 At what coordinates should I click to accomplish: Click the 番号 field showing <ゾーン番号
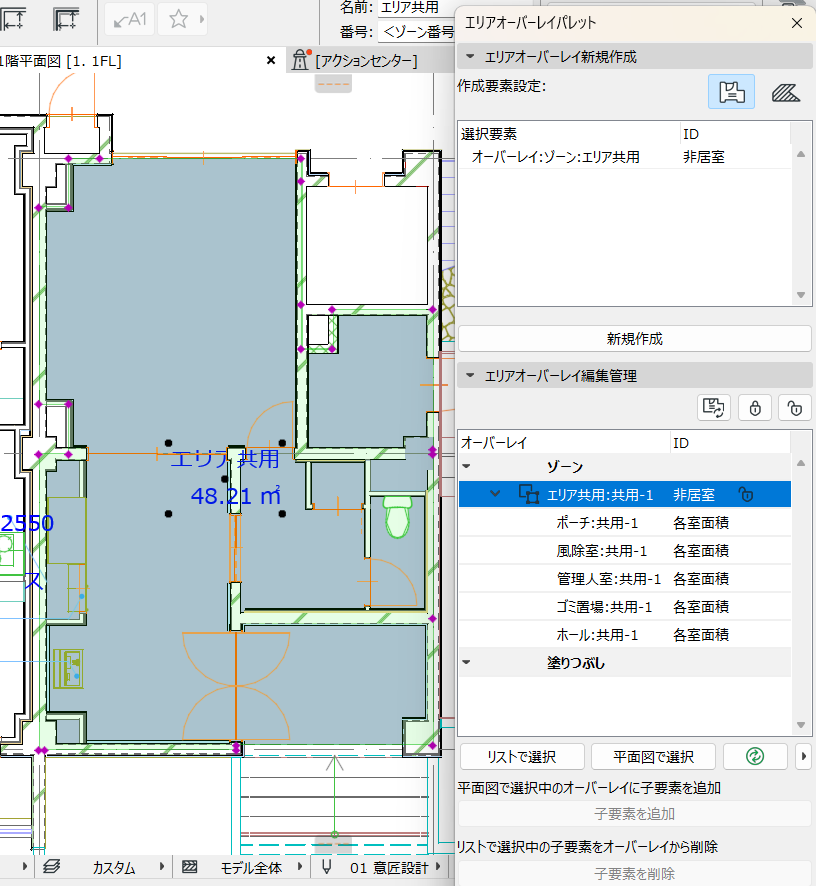coord(417,32)
